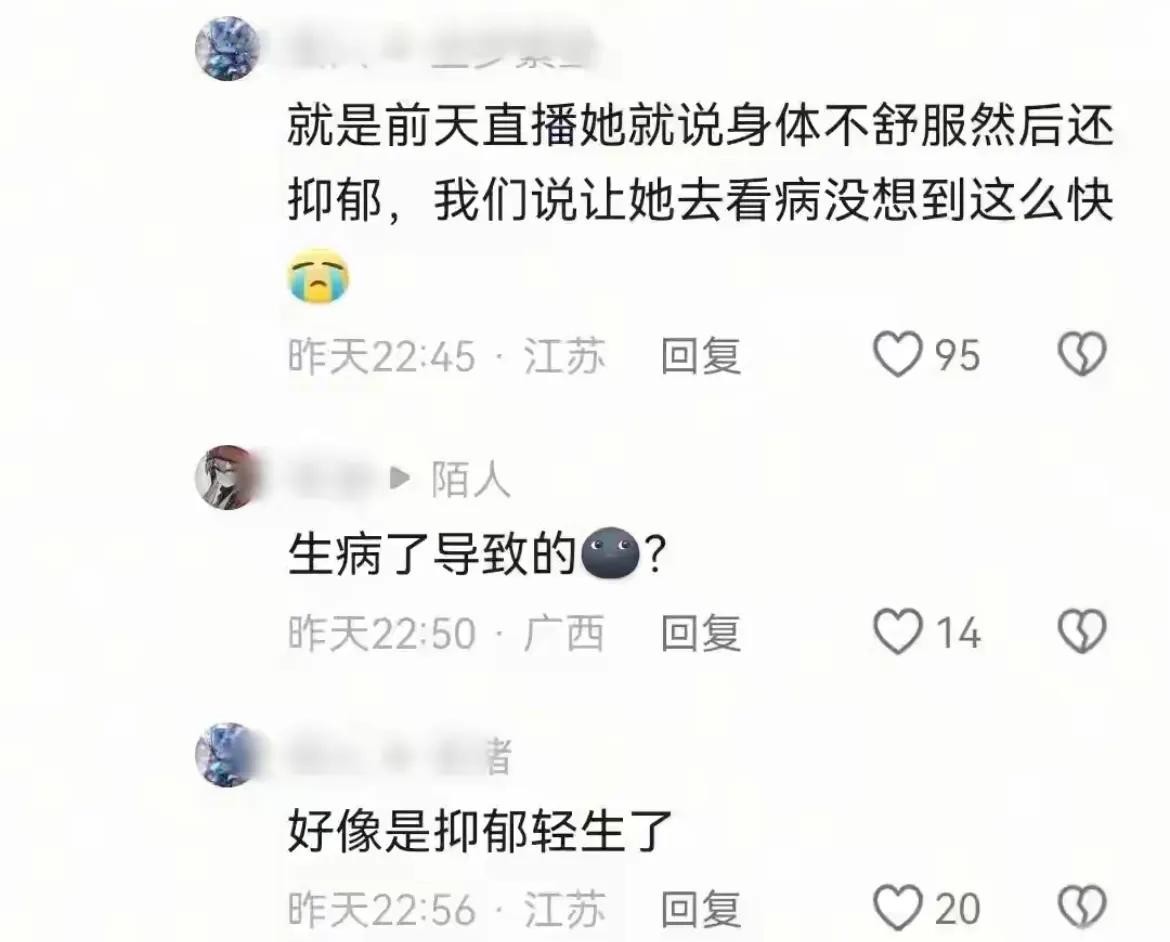Select the comment text 好像是抑郁轻生了
The width and height of the screenshot is (1170, 942).
click(481, 832)
